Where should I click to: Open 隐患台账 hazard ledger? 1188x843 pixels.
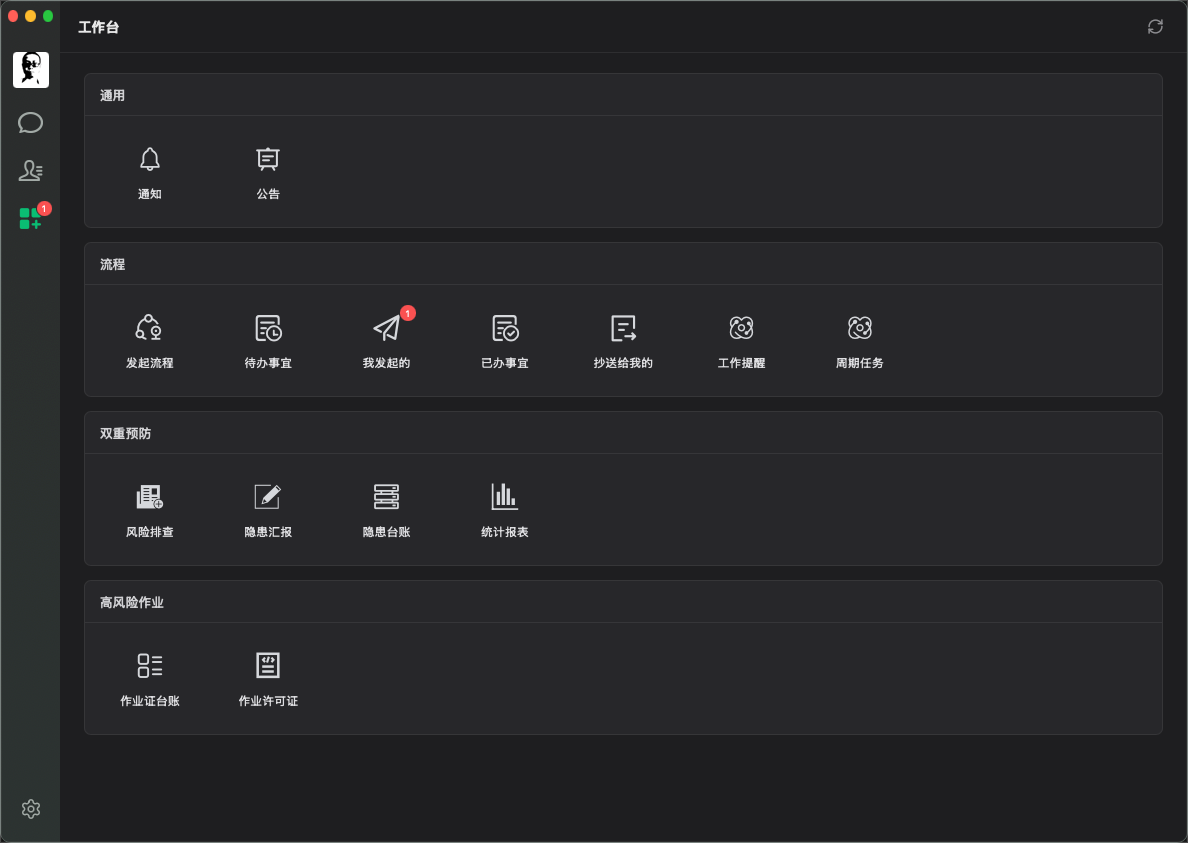386,497
